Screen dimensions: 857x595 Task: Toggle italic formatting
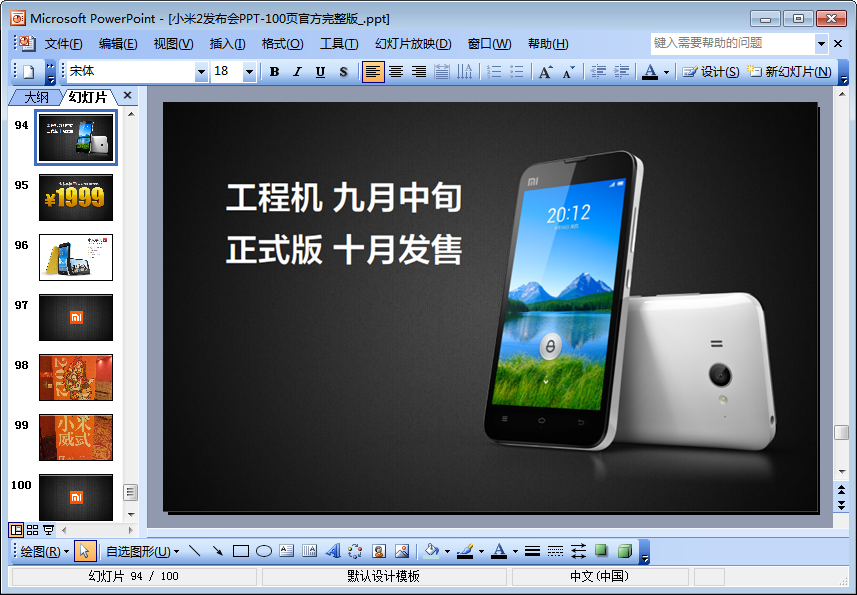pos(297,72)
